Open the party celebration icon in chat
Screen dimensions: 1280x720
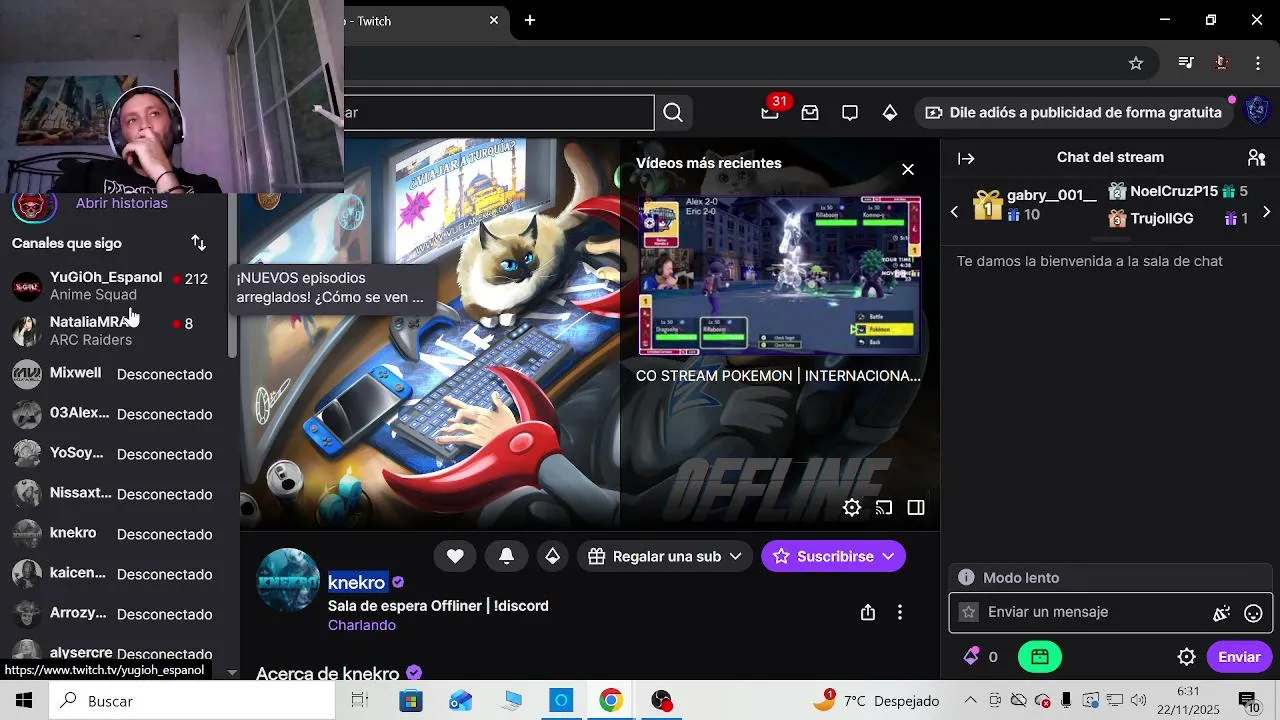(1221, 613)
